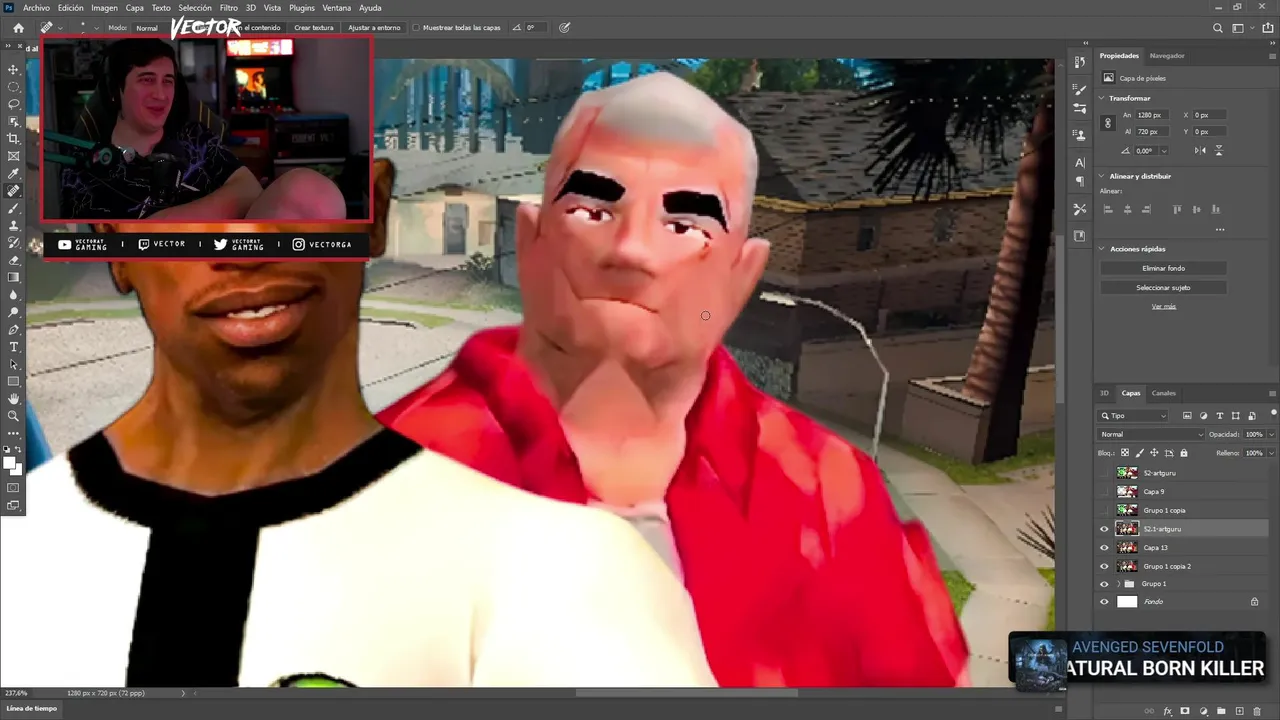The height and width of the screenshot is (720, 1280).
Task: Hide the Fondo layer
Action: tap(1104, 602)
